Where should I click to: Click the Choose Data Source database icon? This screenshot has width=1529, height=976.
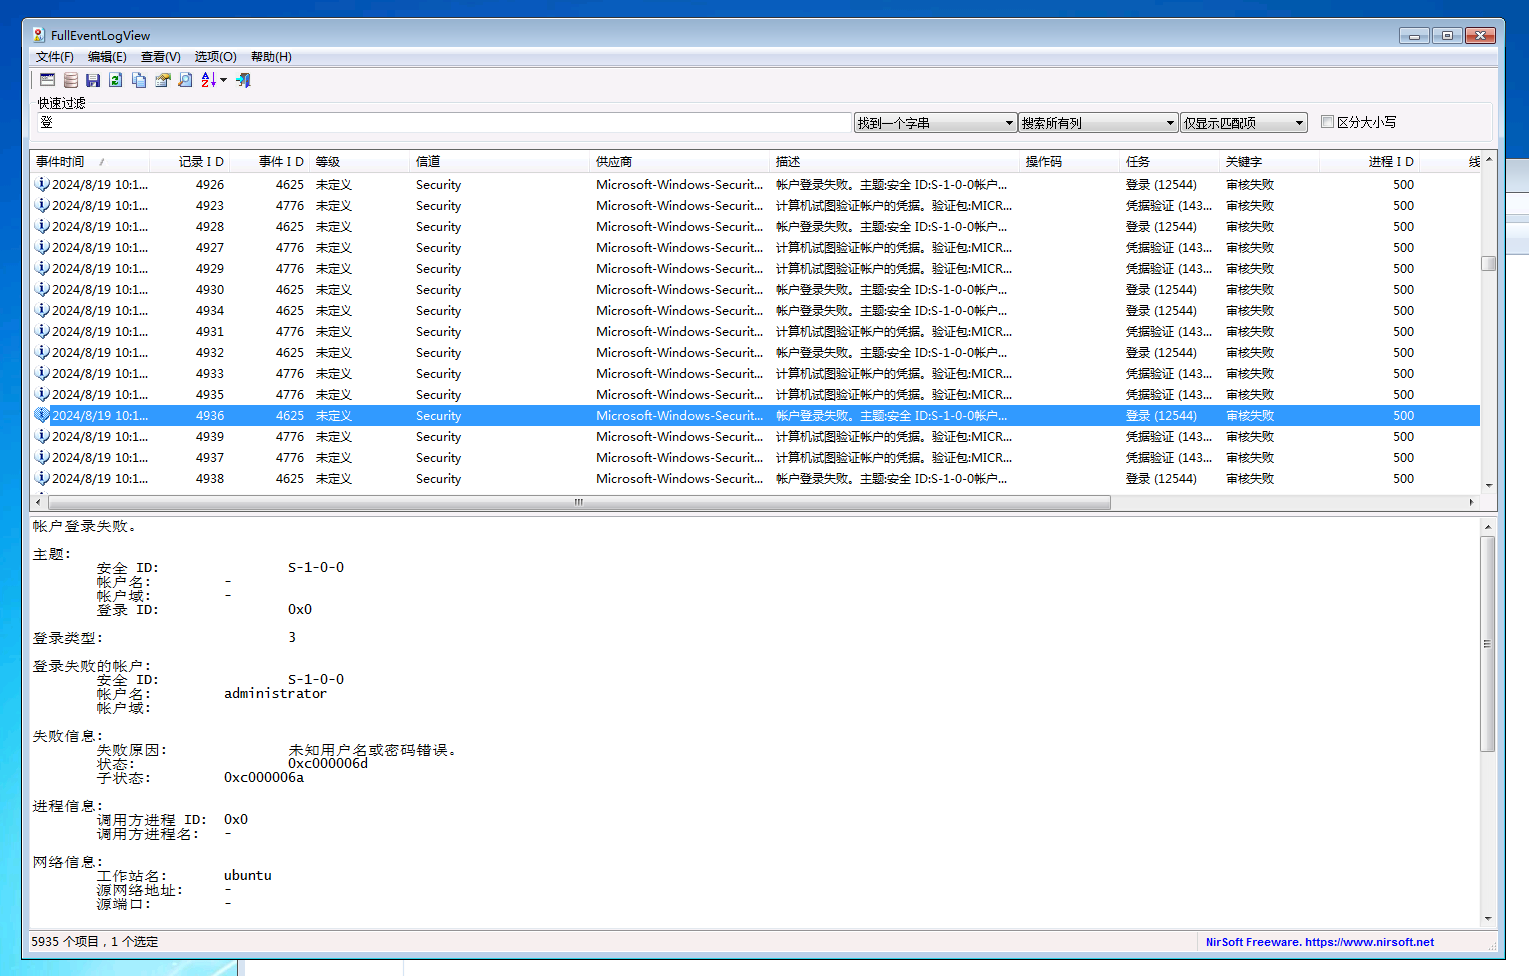tap(71, 80)
